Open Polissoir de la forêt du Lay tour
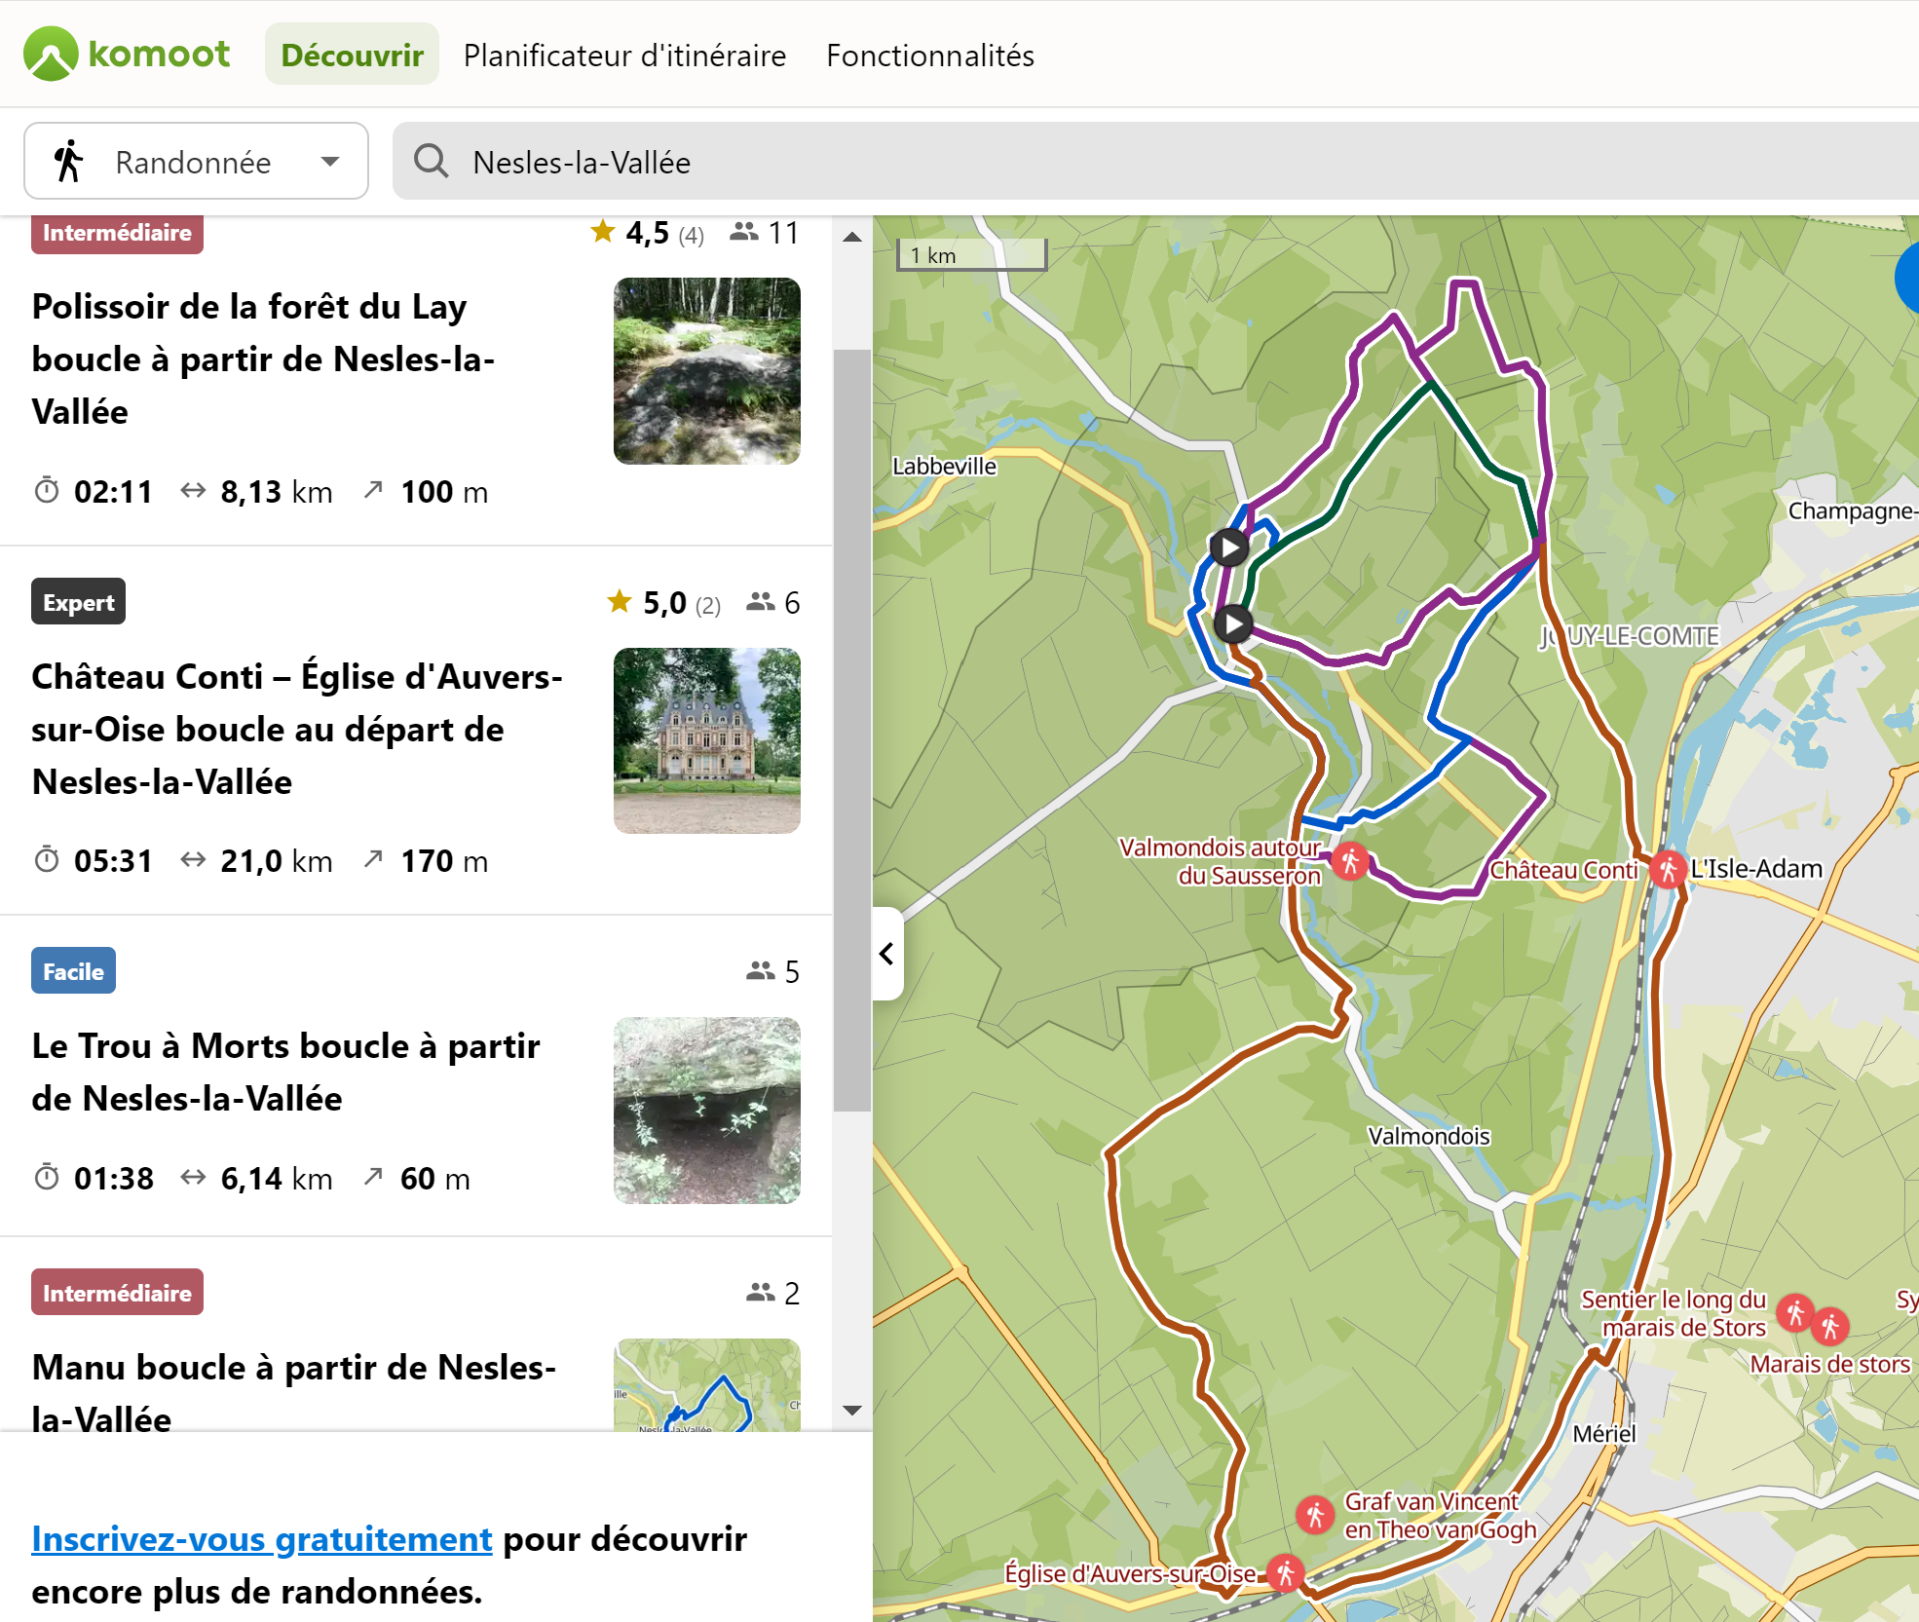This screenshot has width=1919, height=1622. 264,359
